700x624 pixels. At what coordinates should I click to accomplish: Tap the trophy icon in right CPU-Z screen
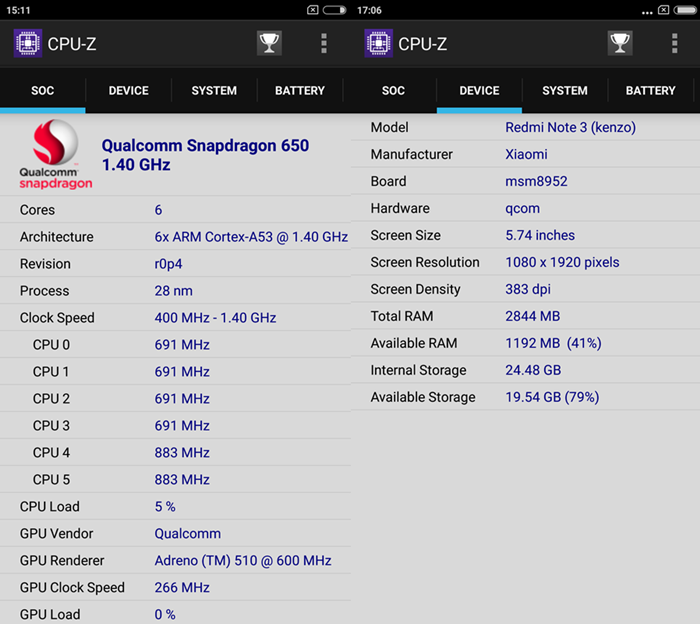(620, 43)
